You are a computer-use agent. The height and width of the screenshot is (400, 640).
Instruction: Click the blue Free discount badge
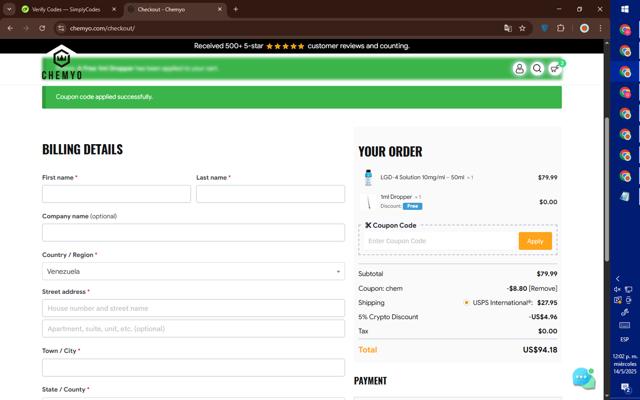(412, 206)
